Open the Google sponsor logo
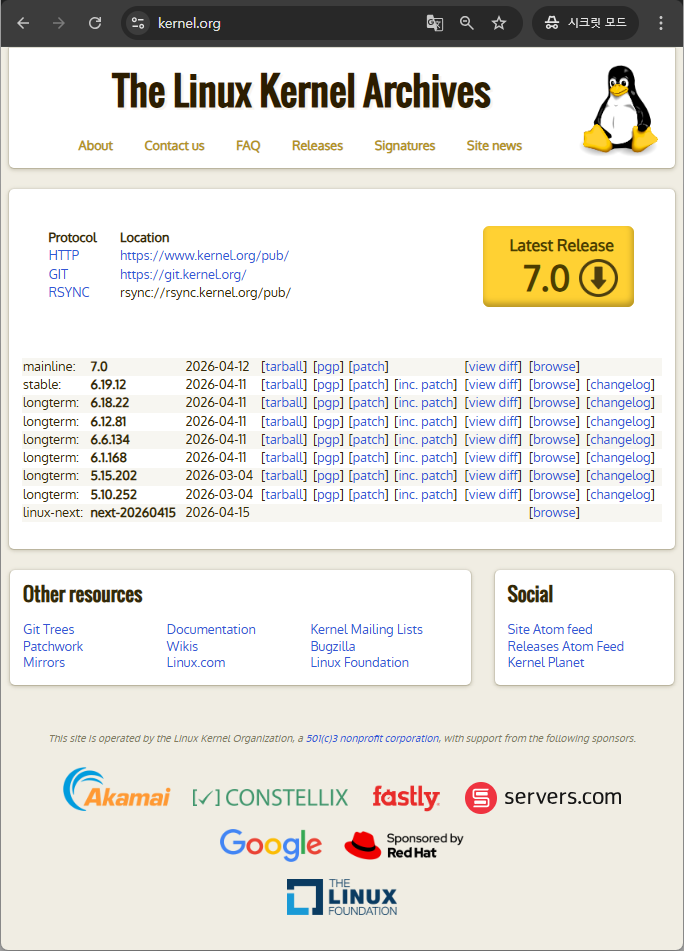This screenshot has width=684, height=951. point(270,844)
